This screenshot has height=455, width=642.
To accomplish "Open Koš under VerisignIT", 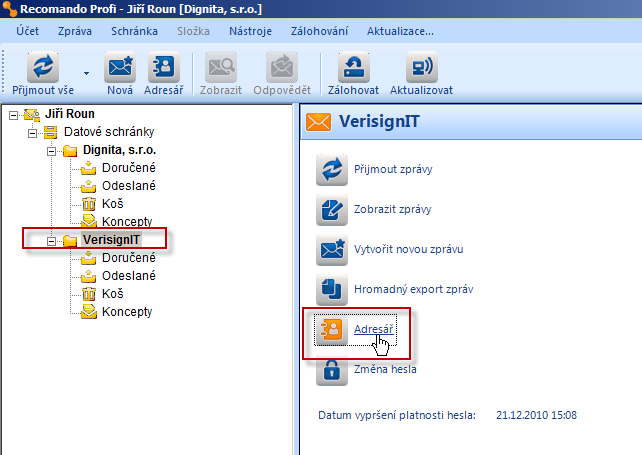I will pyautogui.click(x=113, y=294).
